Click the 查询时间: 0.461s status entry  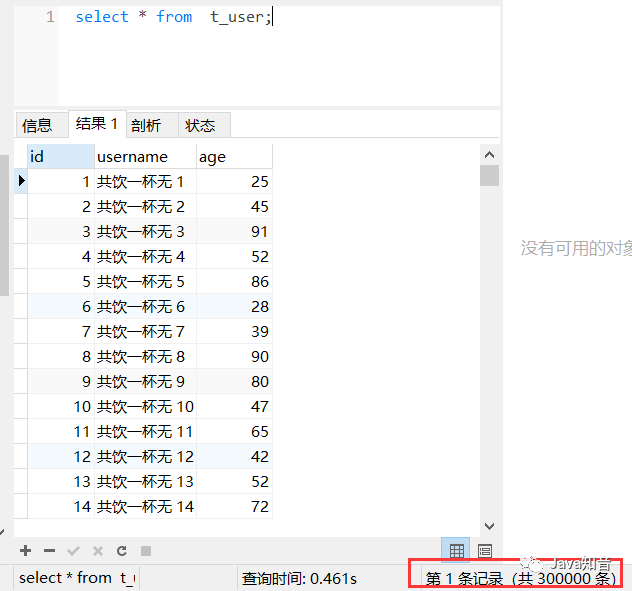[x=299, y=579]
